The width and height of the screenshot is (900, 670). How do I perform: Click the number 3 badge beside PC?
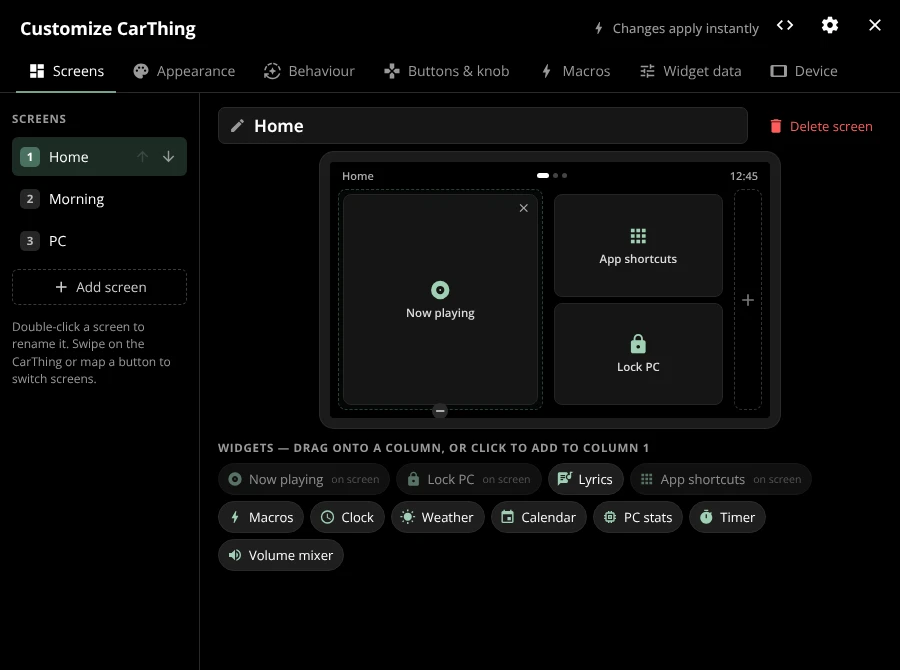click(30, 241)
